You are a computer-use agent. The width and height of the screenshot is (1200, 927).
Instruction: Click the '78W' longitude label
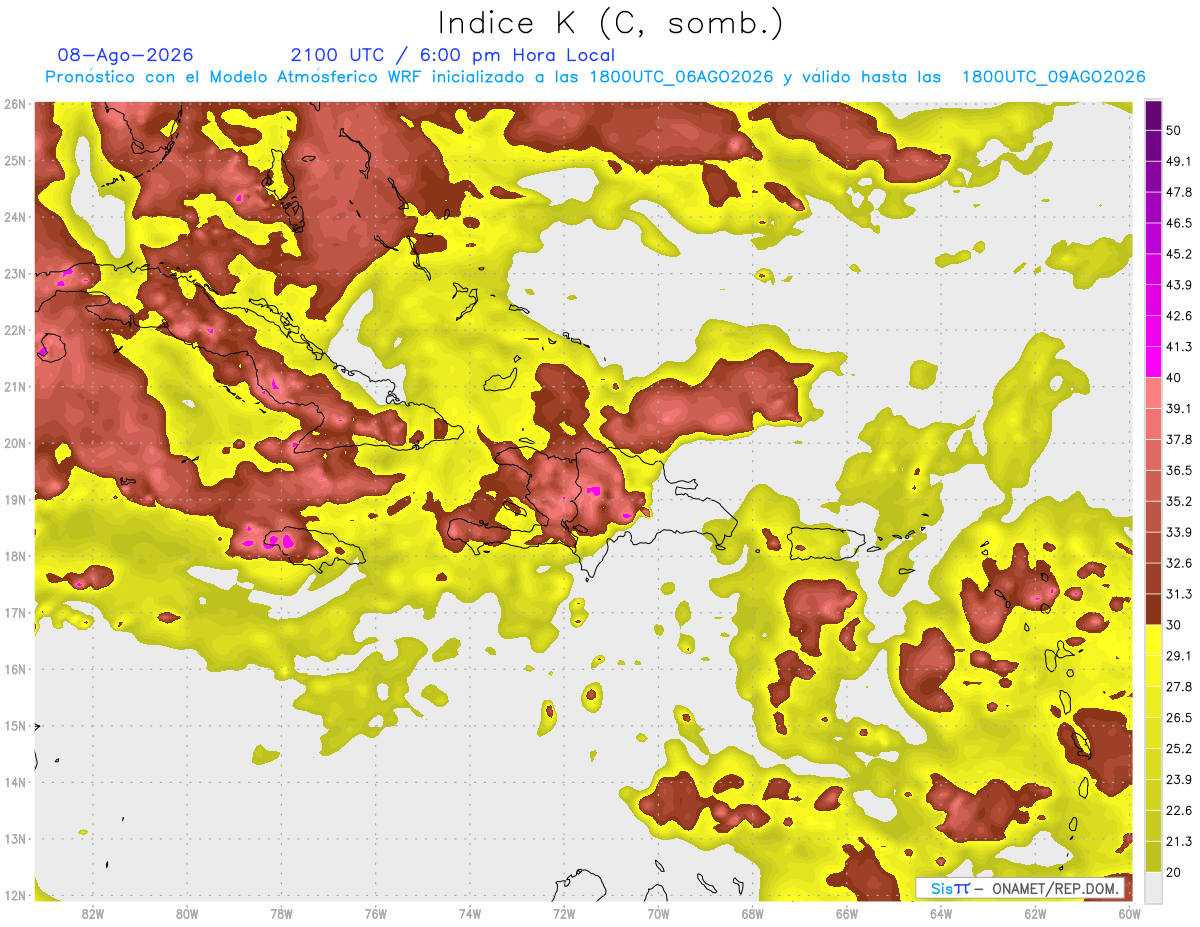(x=281, y=913)
